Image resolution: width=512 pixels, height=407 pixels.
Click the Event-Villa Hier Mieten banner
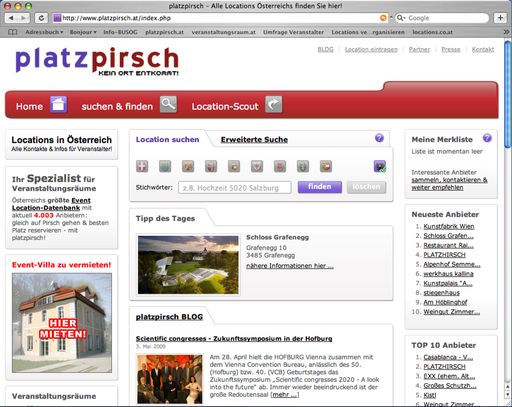(x=62, y=323)
